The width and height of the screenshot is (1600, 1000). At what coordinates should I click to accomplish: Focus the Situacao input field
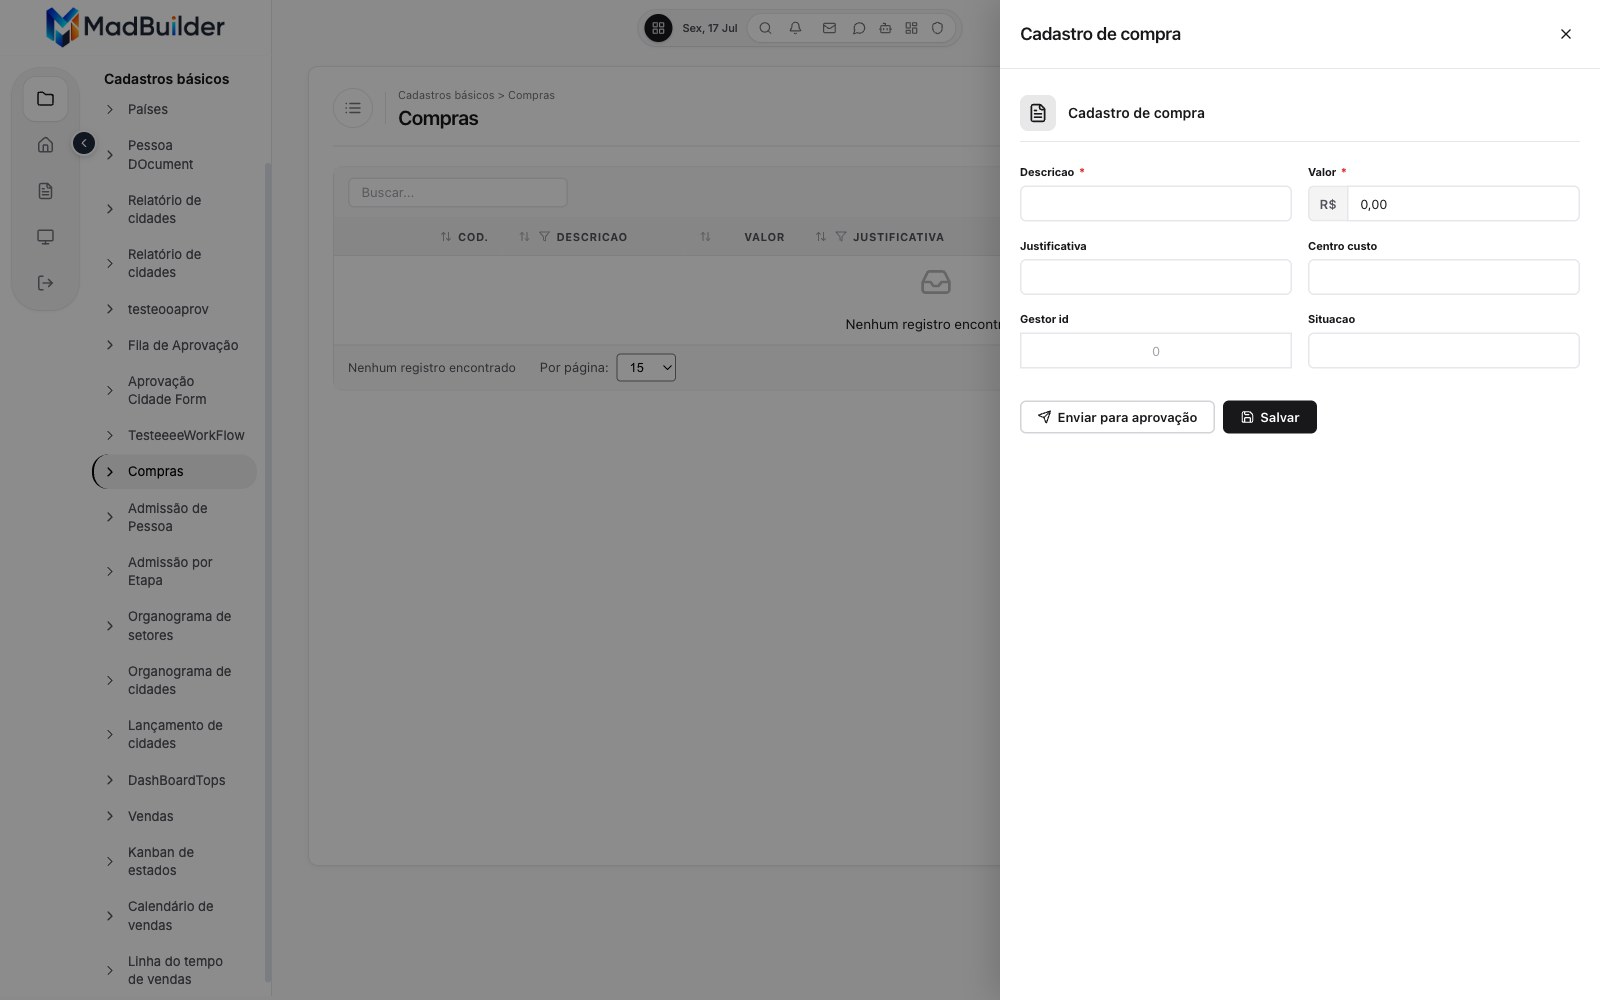pos(1443,351)
